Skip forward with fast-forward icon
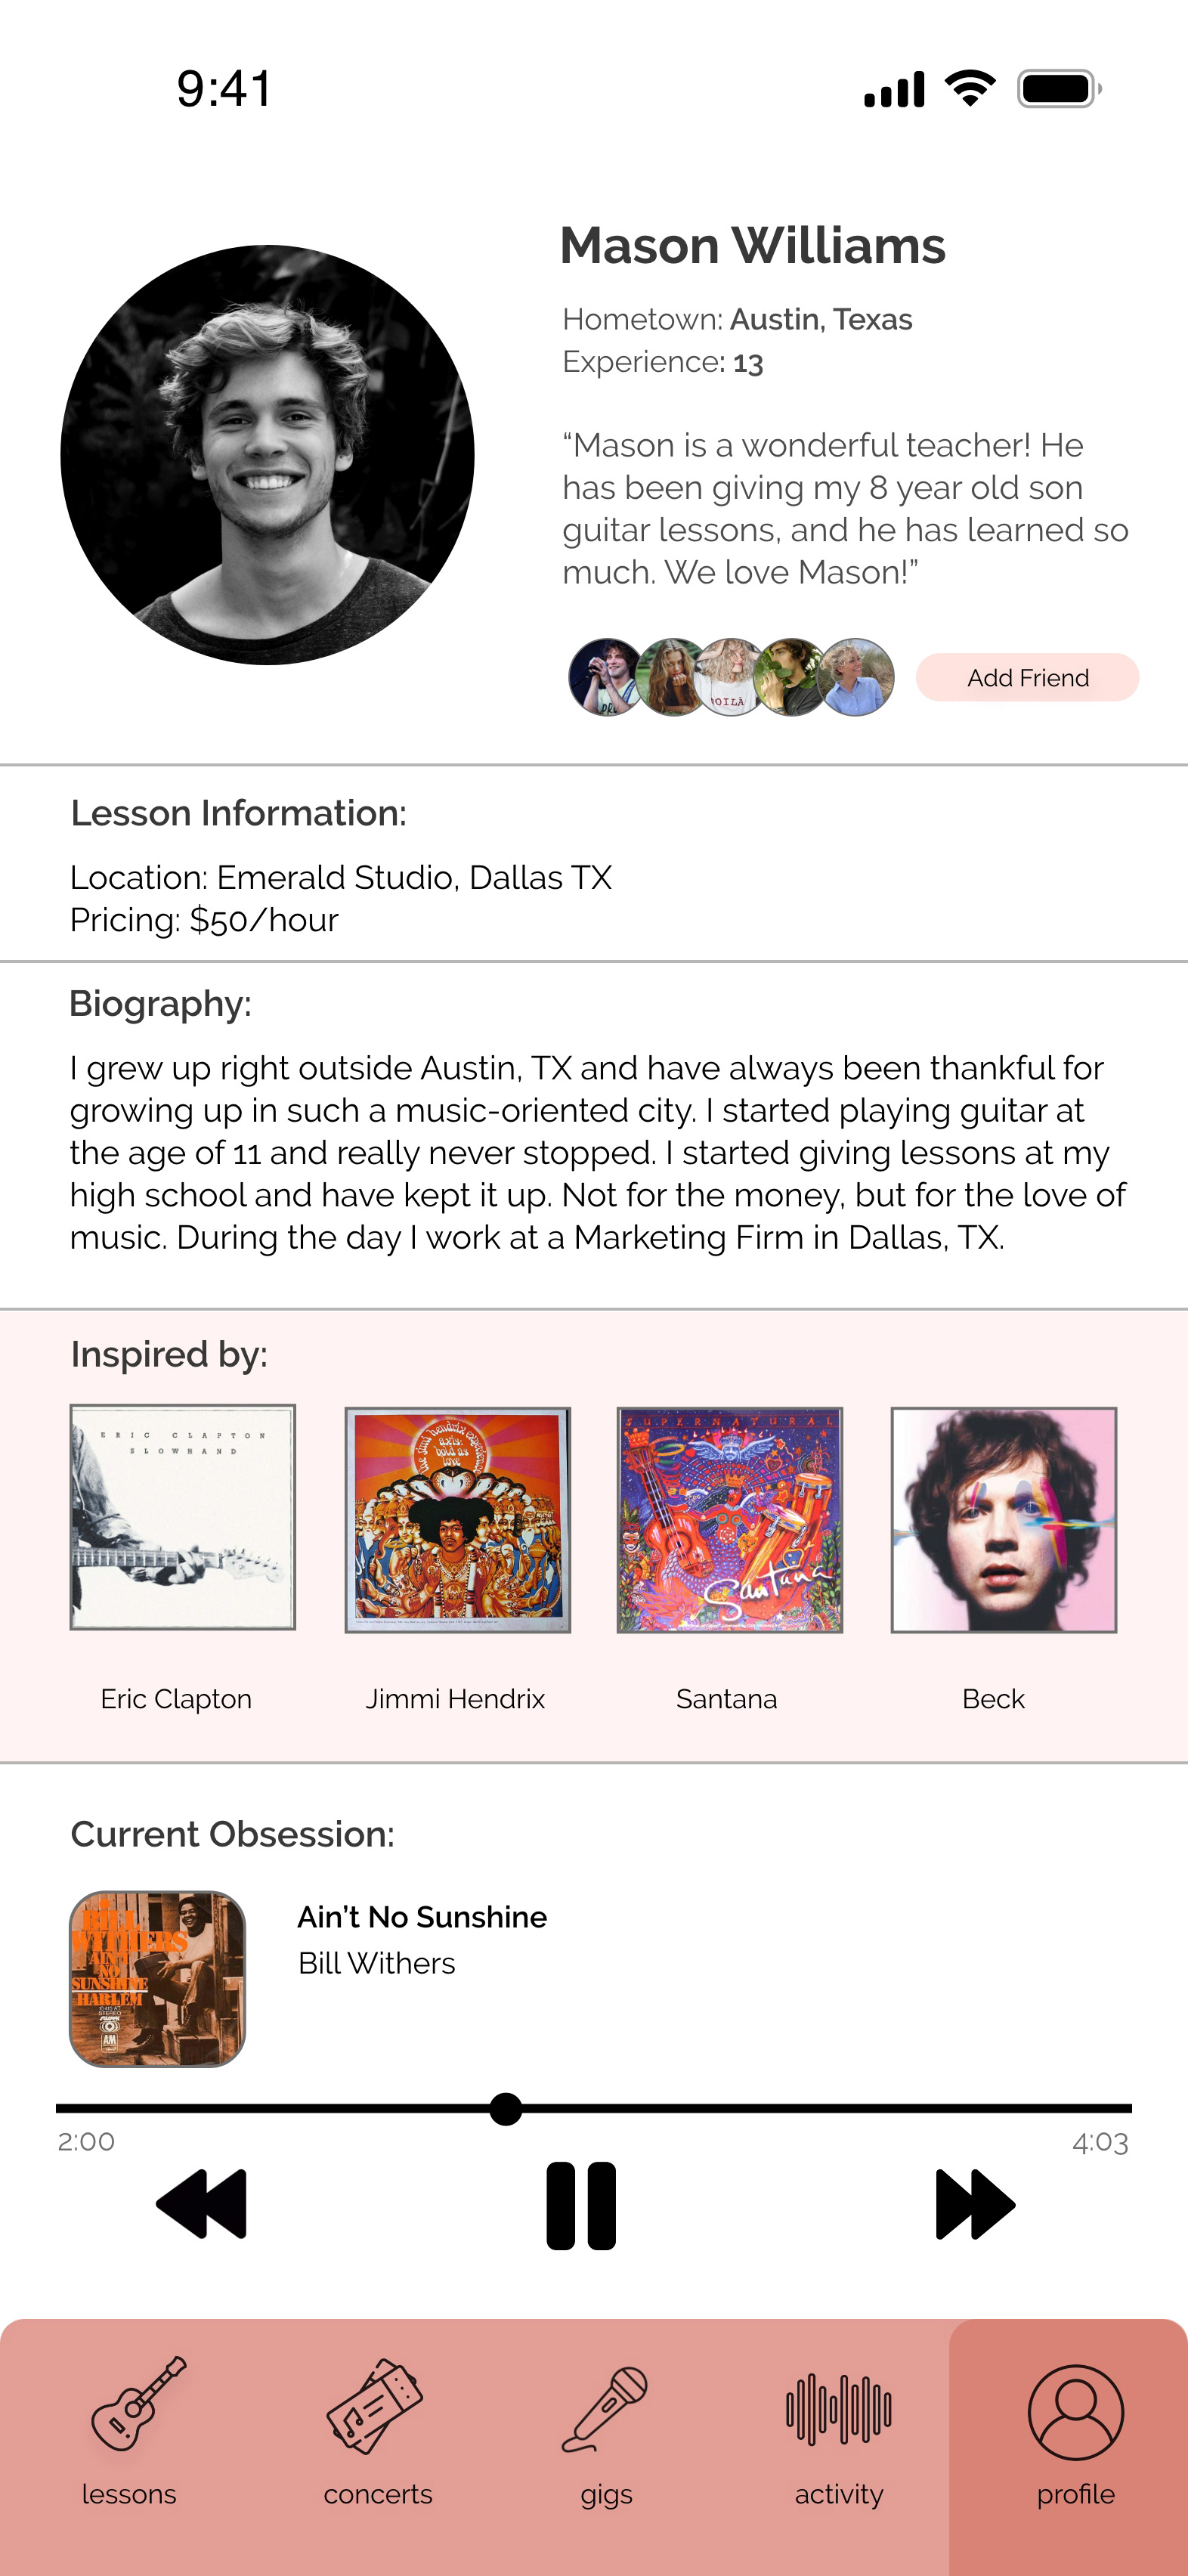Viewport: 1188px width, 2576px height. [x=975, y=2203]
